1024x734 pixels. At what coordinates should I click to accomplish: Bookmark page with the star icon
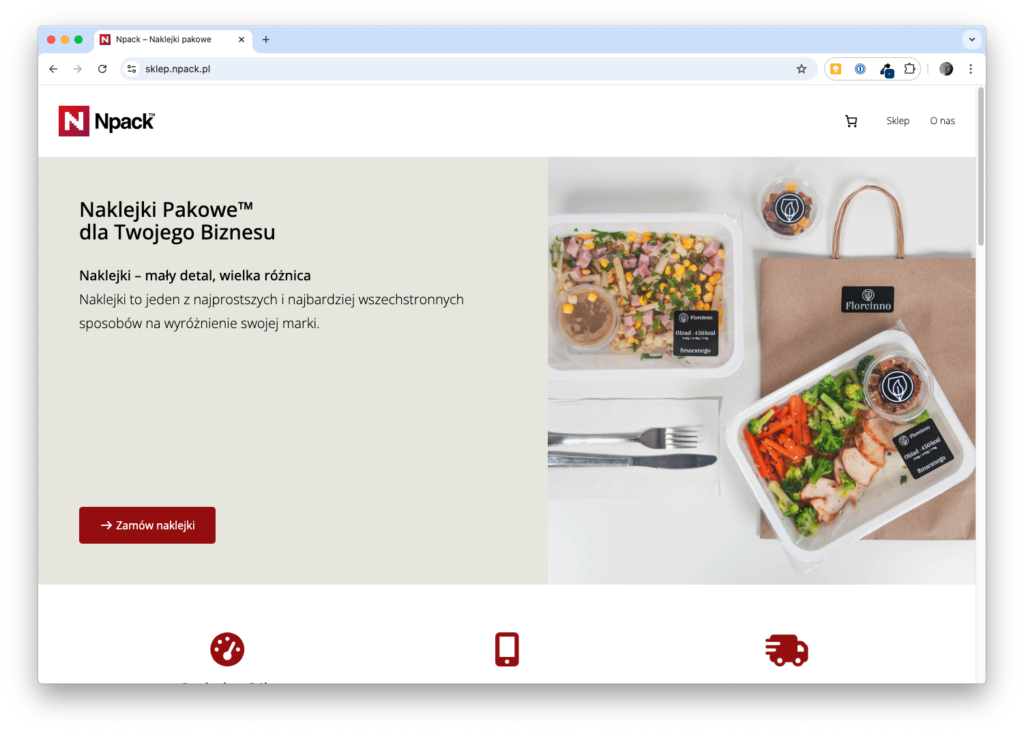[801, 69]
